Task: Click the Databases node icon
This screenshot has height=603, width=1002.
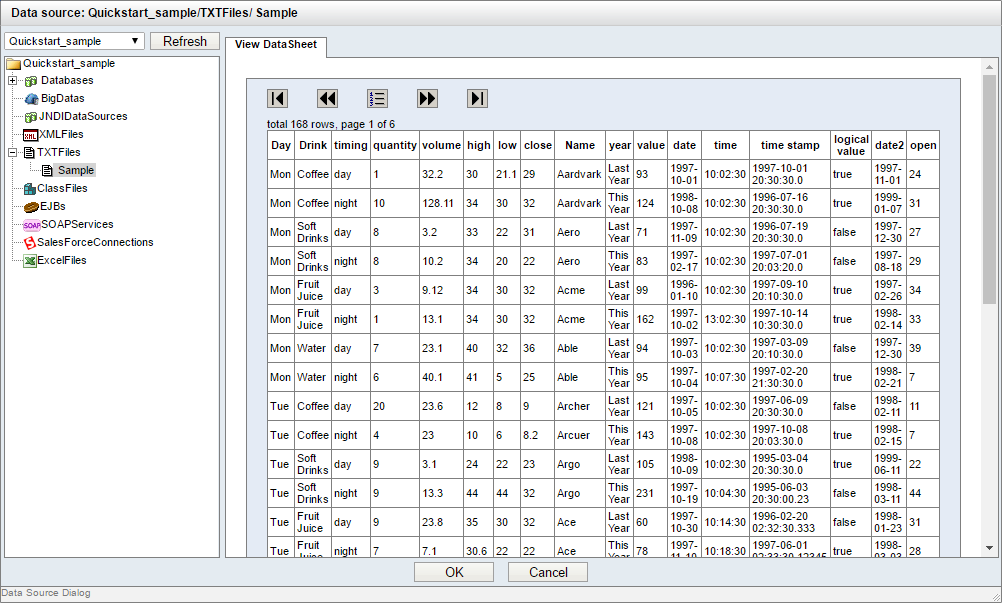Action: [x=31, y=80]
